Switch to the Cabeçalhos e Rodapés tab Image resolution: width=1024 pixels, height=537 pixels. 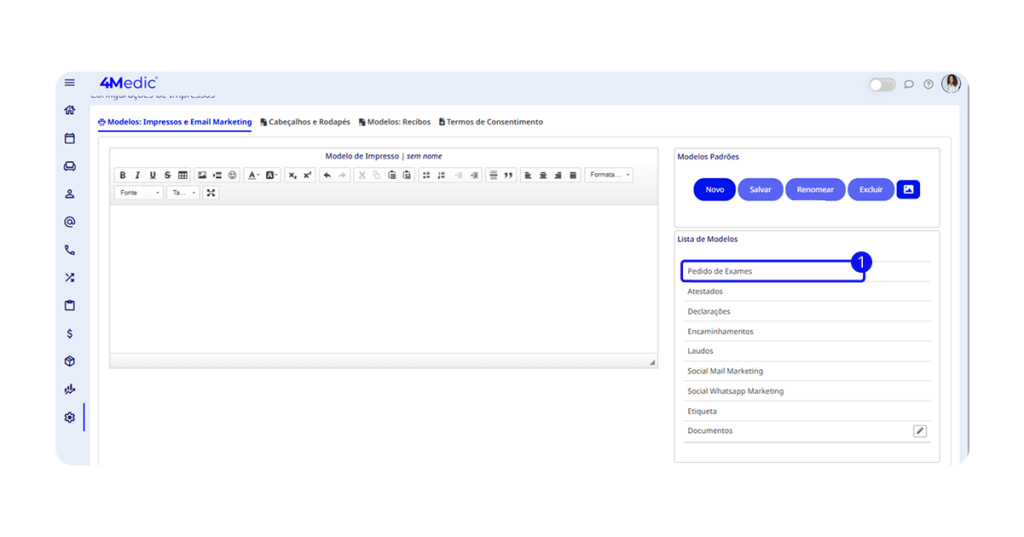click(x=306, y=122)
